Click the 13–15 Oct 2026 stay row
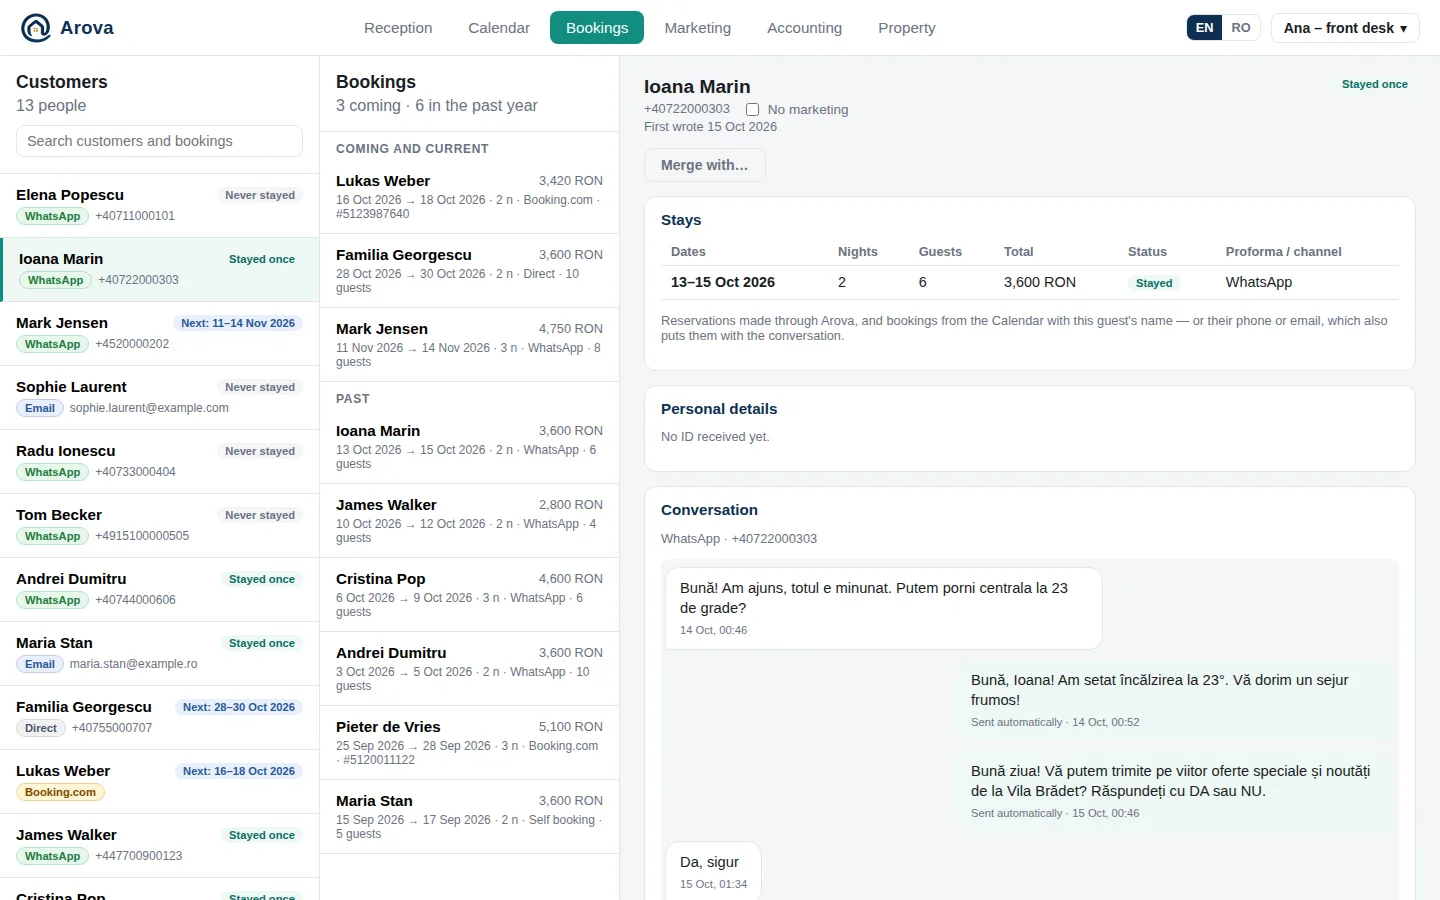The height and width of the screenshot is (900, 1440). pyautogui.click(x=1030, y=283)
